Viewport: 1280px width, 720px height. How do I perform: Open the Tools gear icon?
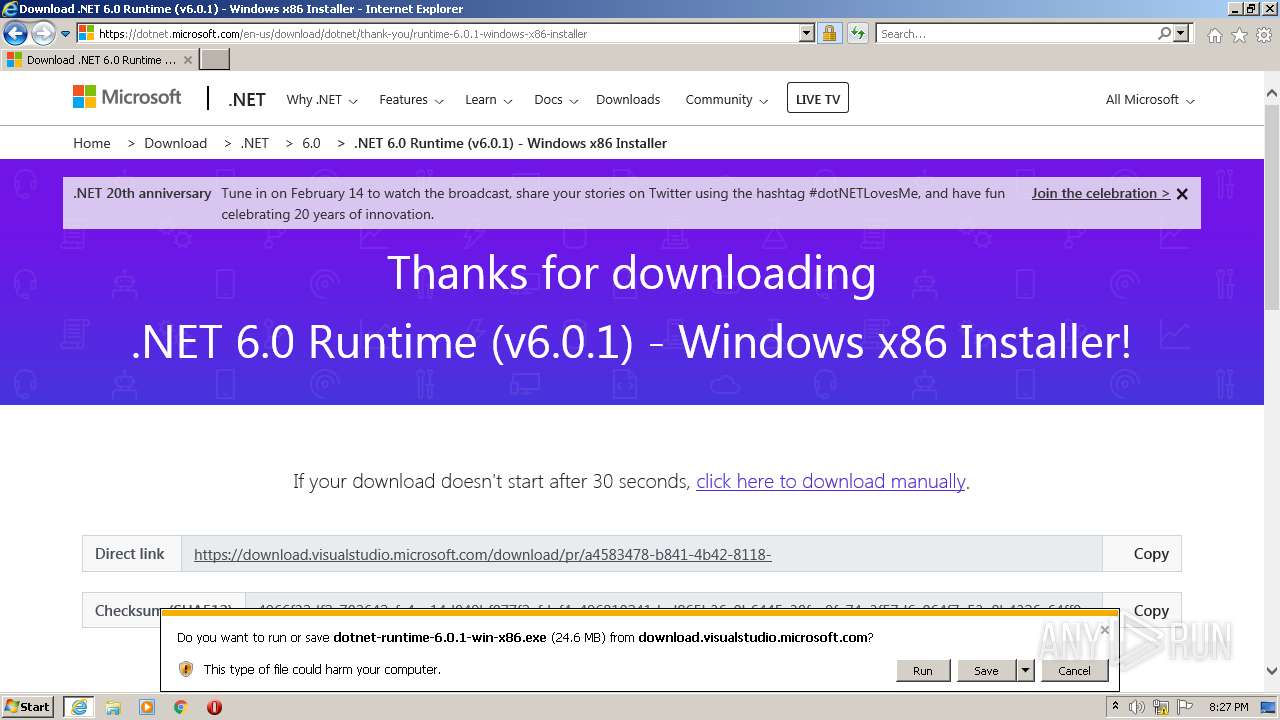click(x=1264, y=35)
